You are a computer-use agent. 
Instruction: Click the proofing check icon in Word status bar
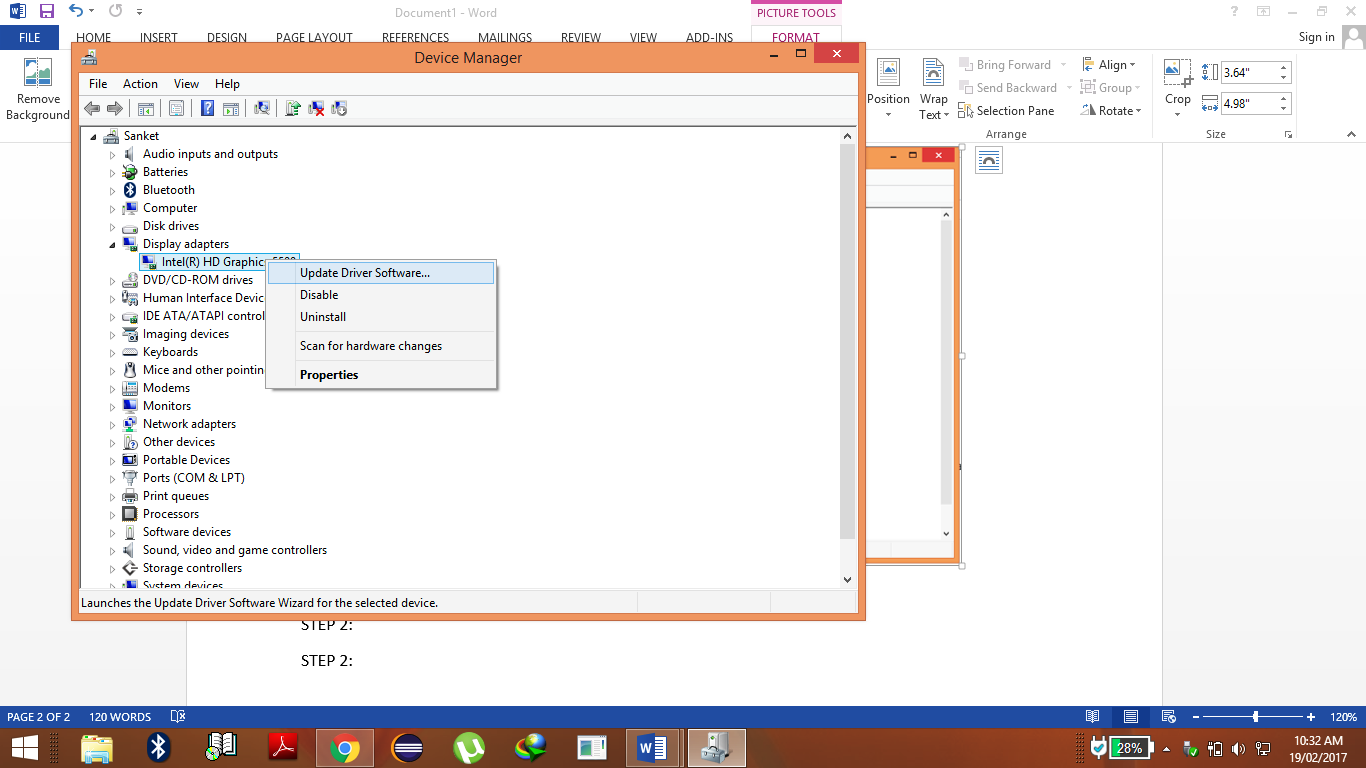pyautogui.click(x=178, y=717)
